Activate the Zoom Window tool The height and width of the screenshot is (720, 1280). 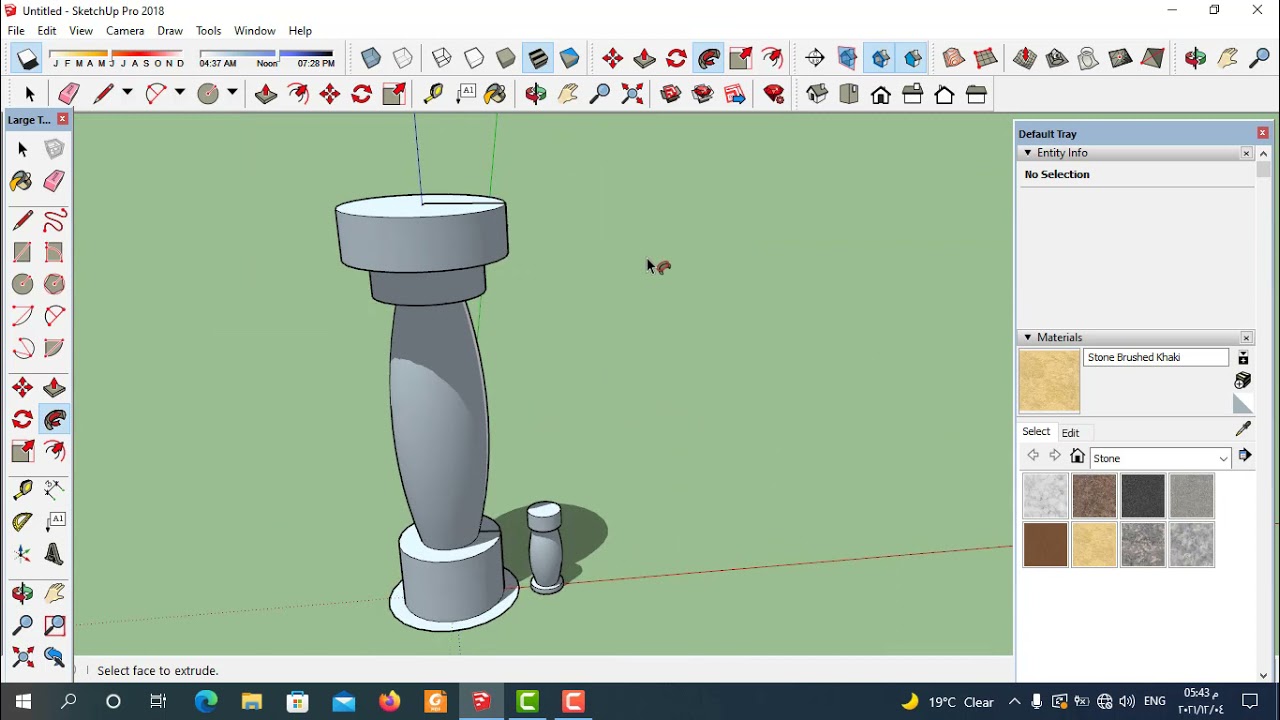tap(54, 625)
